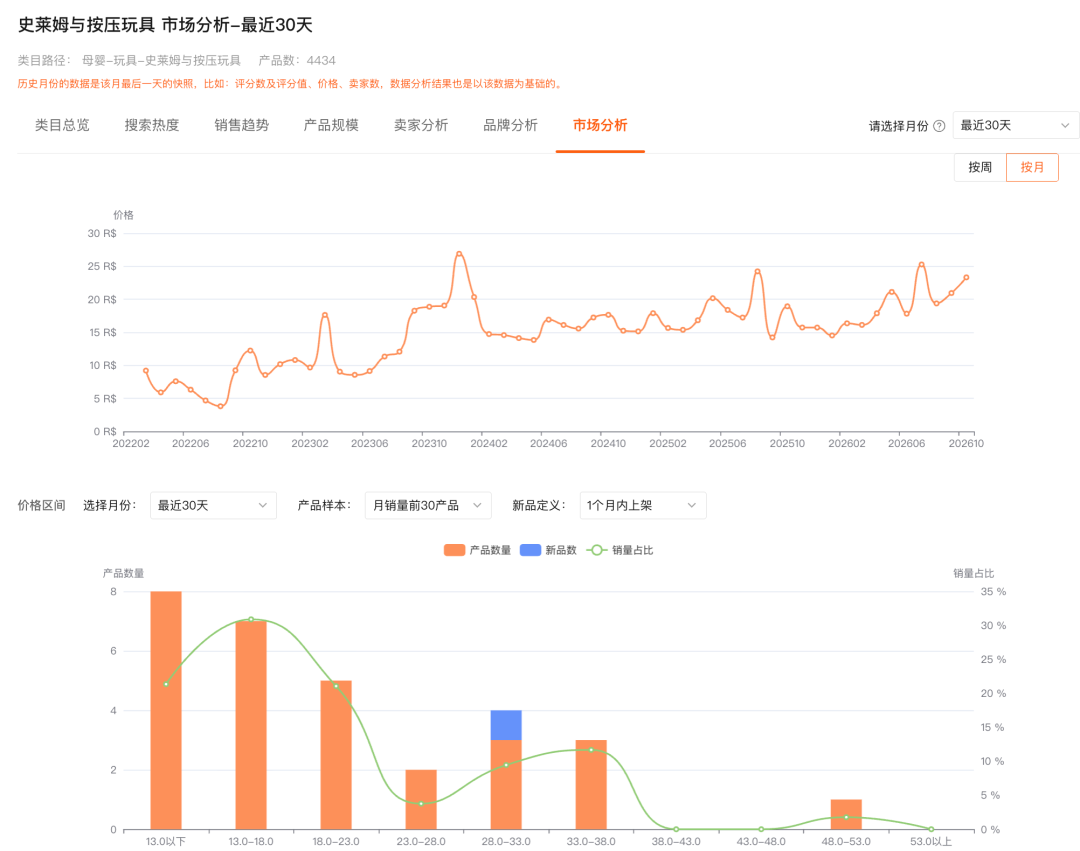
Task: Open the 类目总览 tab
Action: [62, 125]
